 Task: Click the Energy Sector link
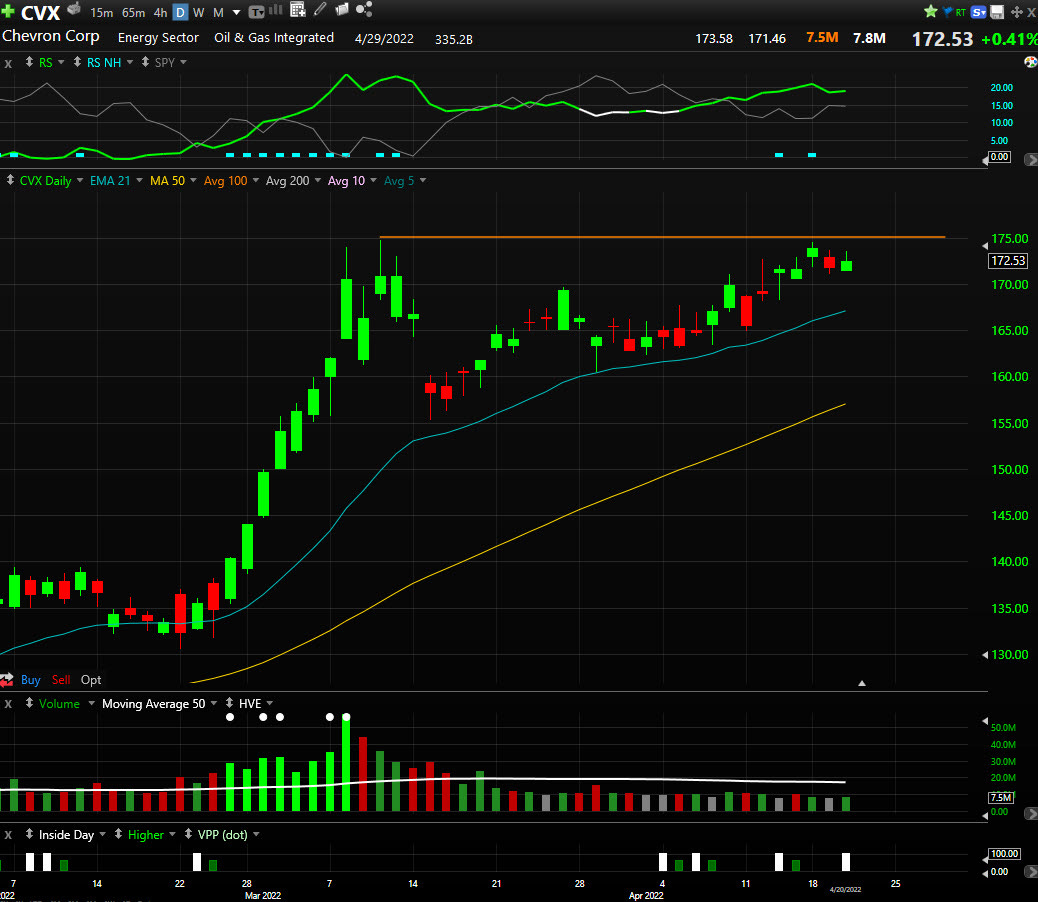click(x=158, y=38)
